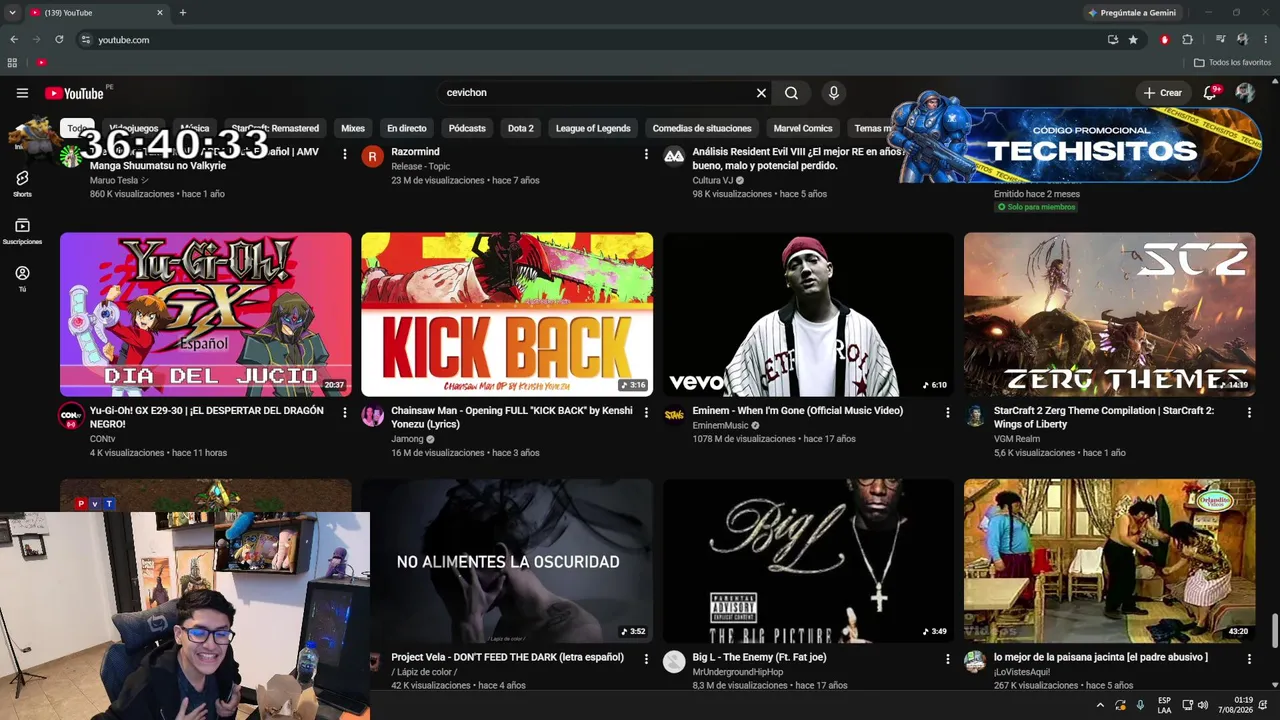The width and height of the screenshot is (1280, 720).
Task: Select the Pódcasts filter chip
Action: pyautogui.click(x=467, y=128)
